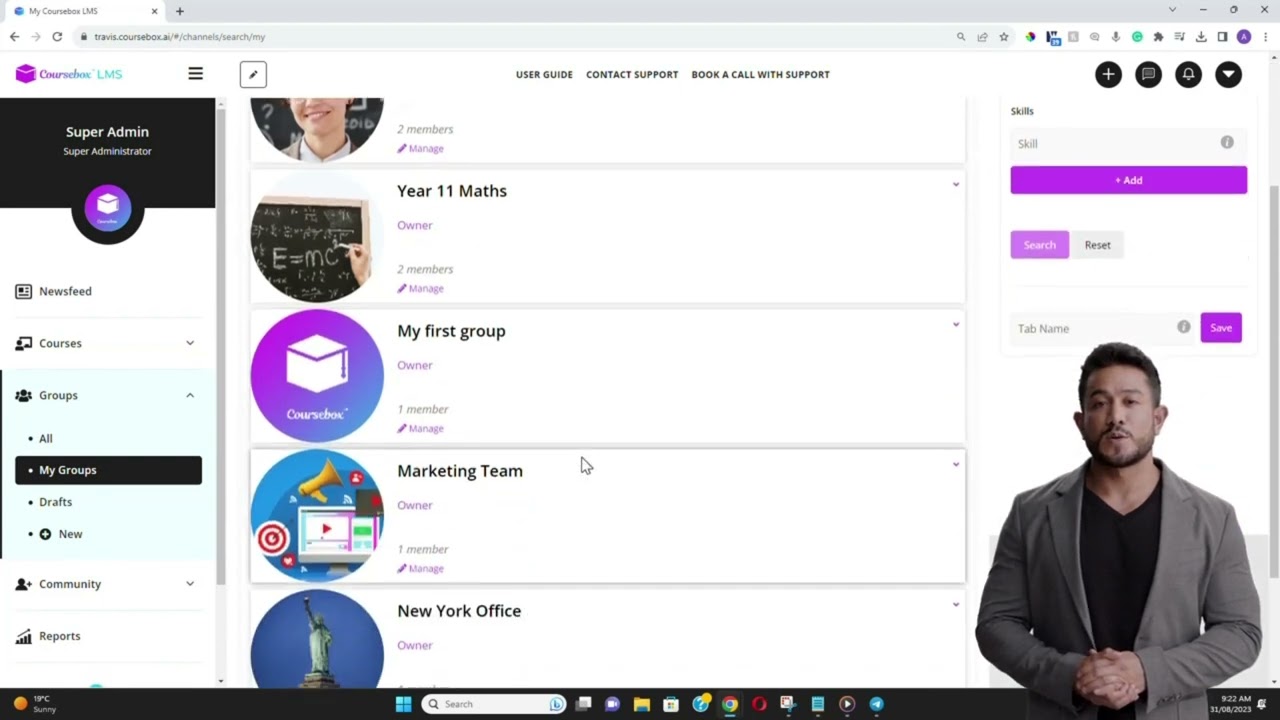Click the Super Admin profile avatar
Viewport: 1280px width, 720px height.
[108, 208]
